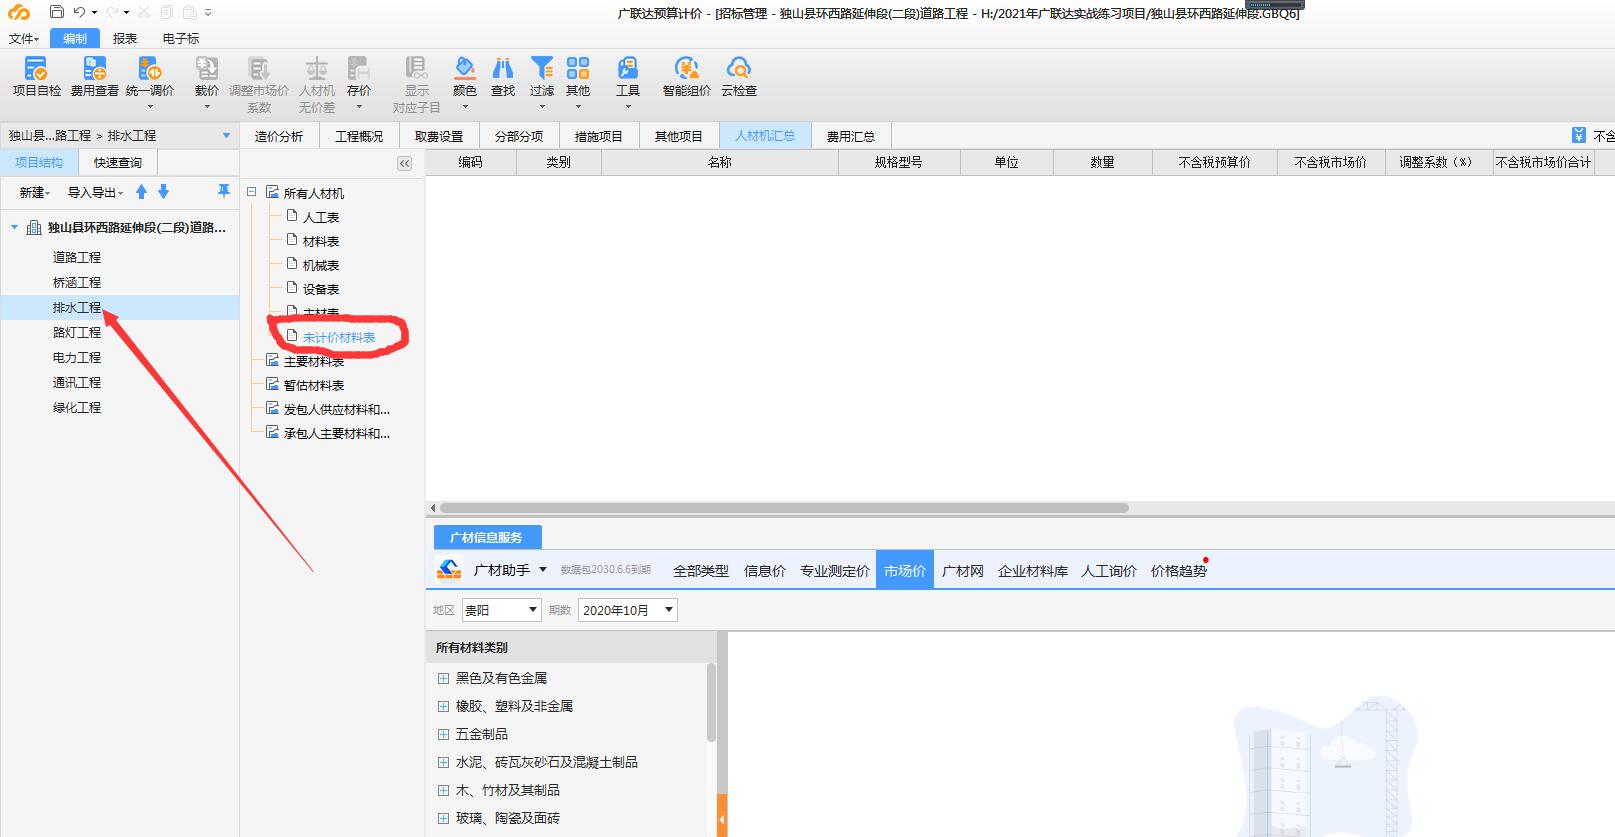This screenshot has width=1615, height=837.
Task: Open the 措施项目 tab
Action: click(599, 136)
